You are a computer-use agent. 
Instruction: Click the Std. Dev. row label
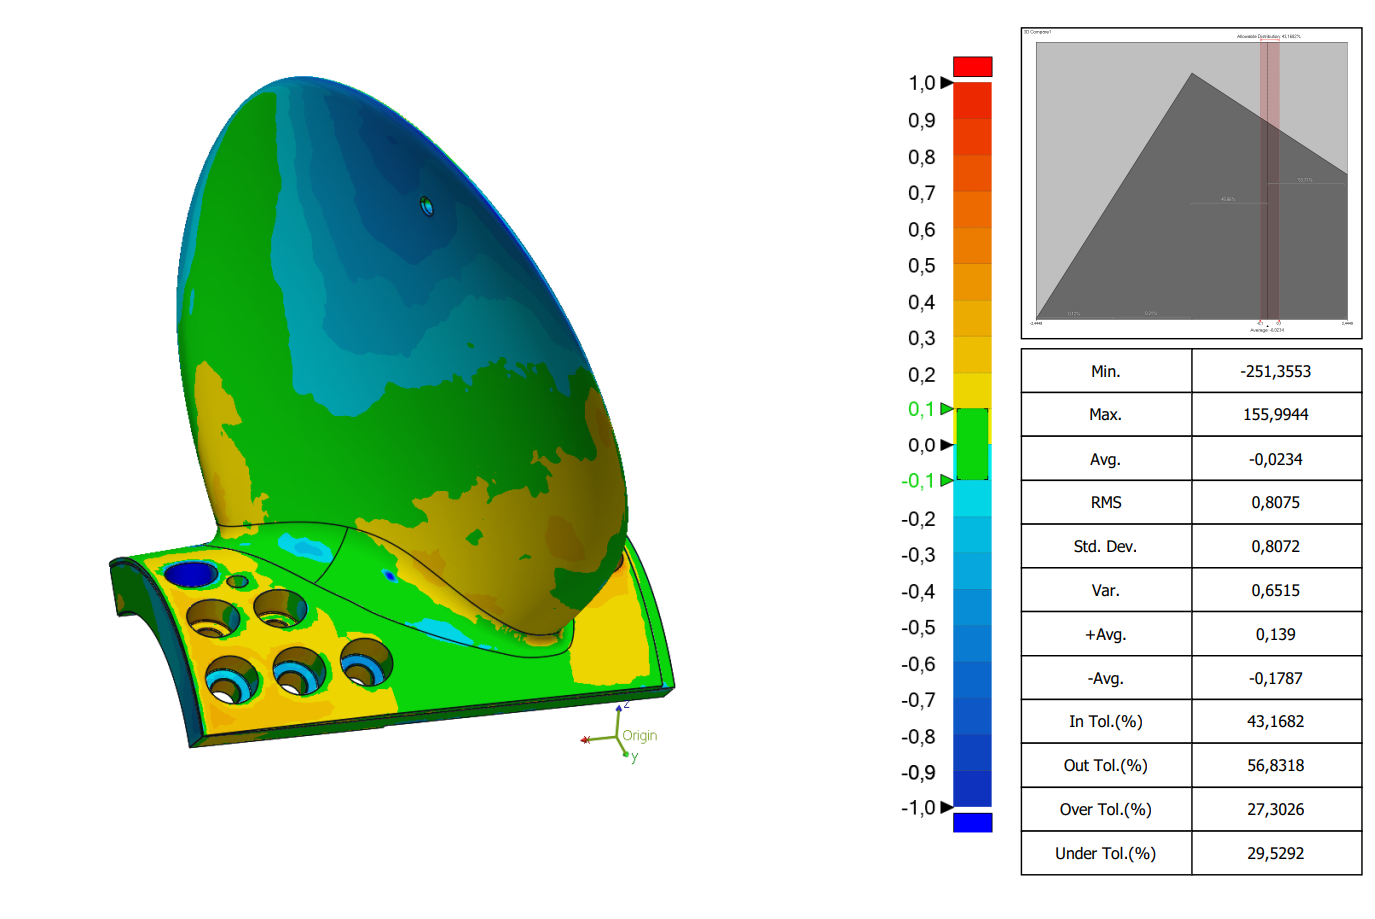point(1106,546)
